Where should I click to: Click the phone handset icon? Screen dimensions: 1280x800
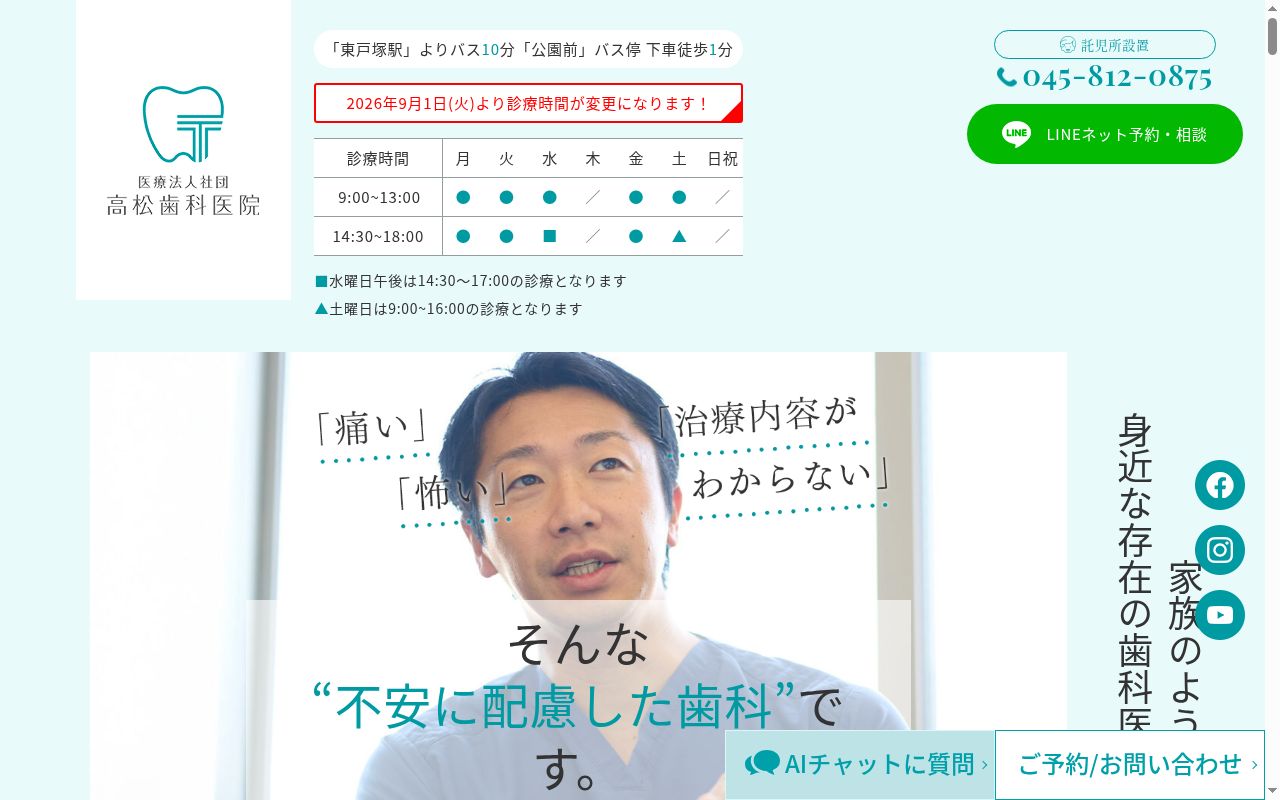(x=1006, y=77)
